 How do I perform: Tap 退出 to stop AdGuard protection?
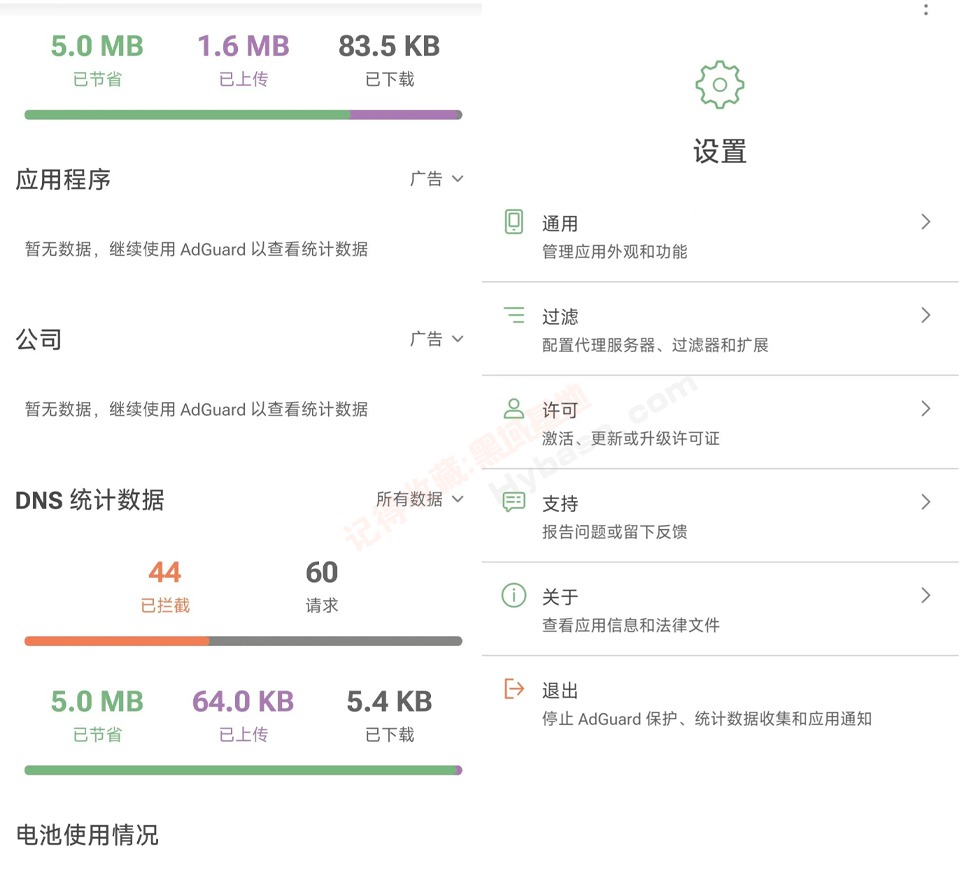560,691
